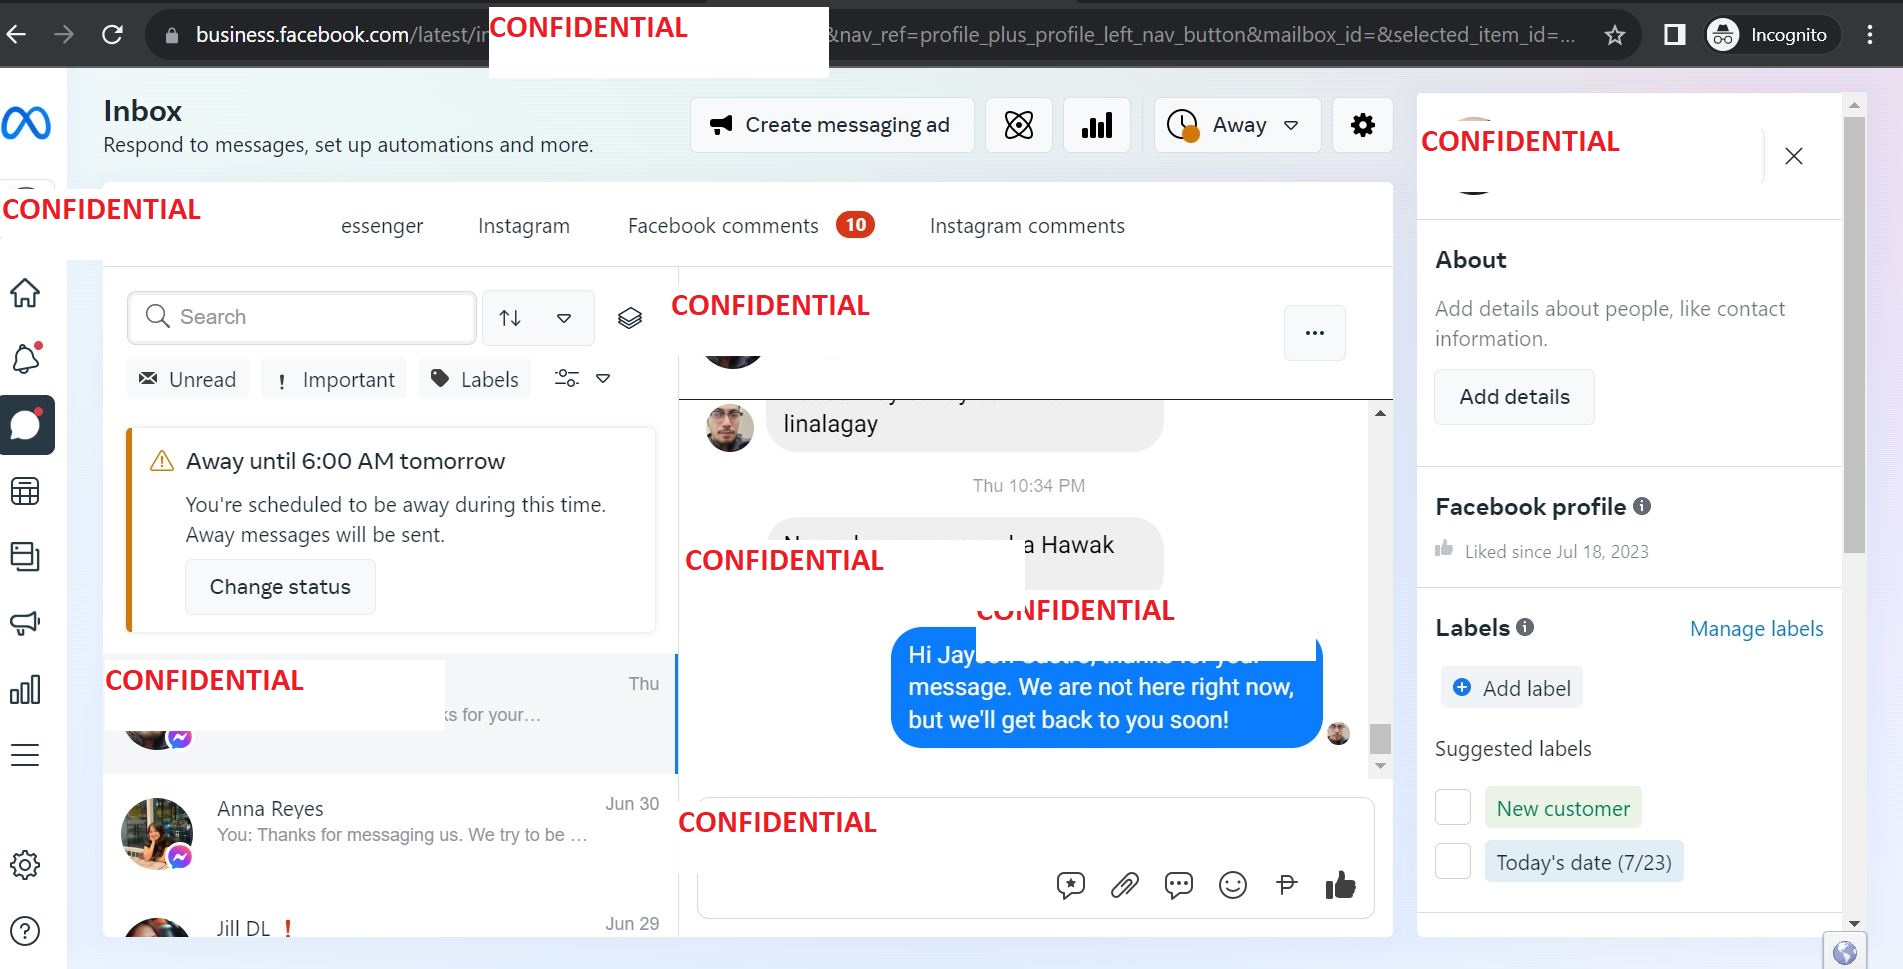The width and height of the screenshot is (1903, 969).
Task: Open the filter sliders icon
Action: pyautogui.click(x=567, y=378)
